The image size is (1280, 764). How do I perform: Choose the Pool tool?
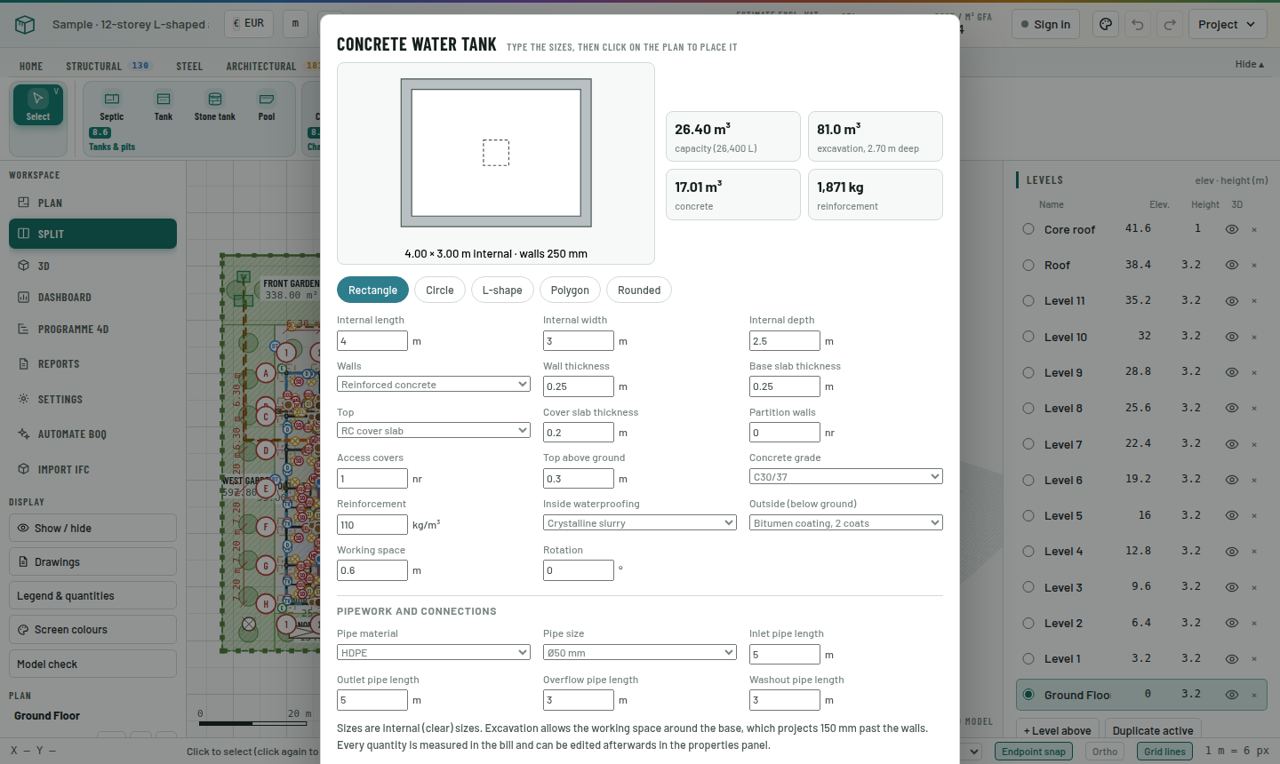(x=266, y=105)
